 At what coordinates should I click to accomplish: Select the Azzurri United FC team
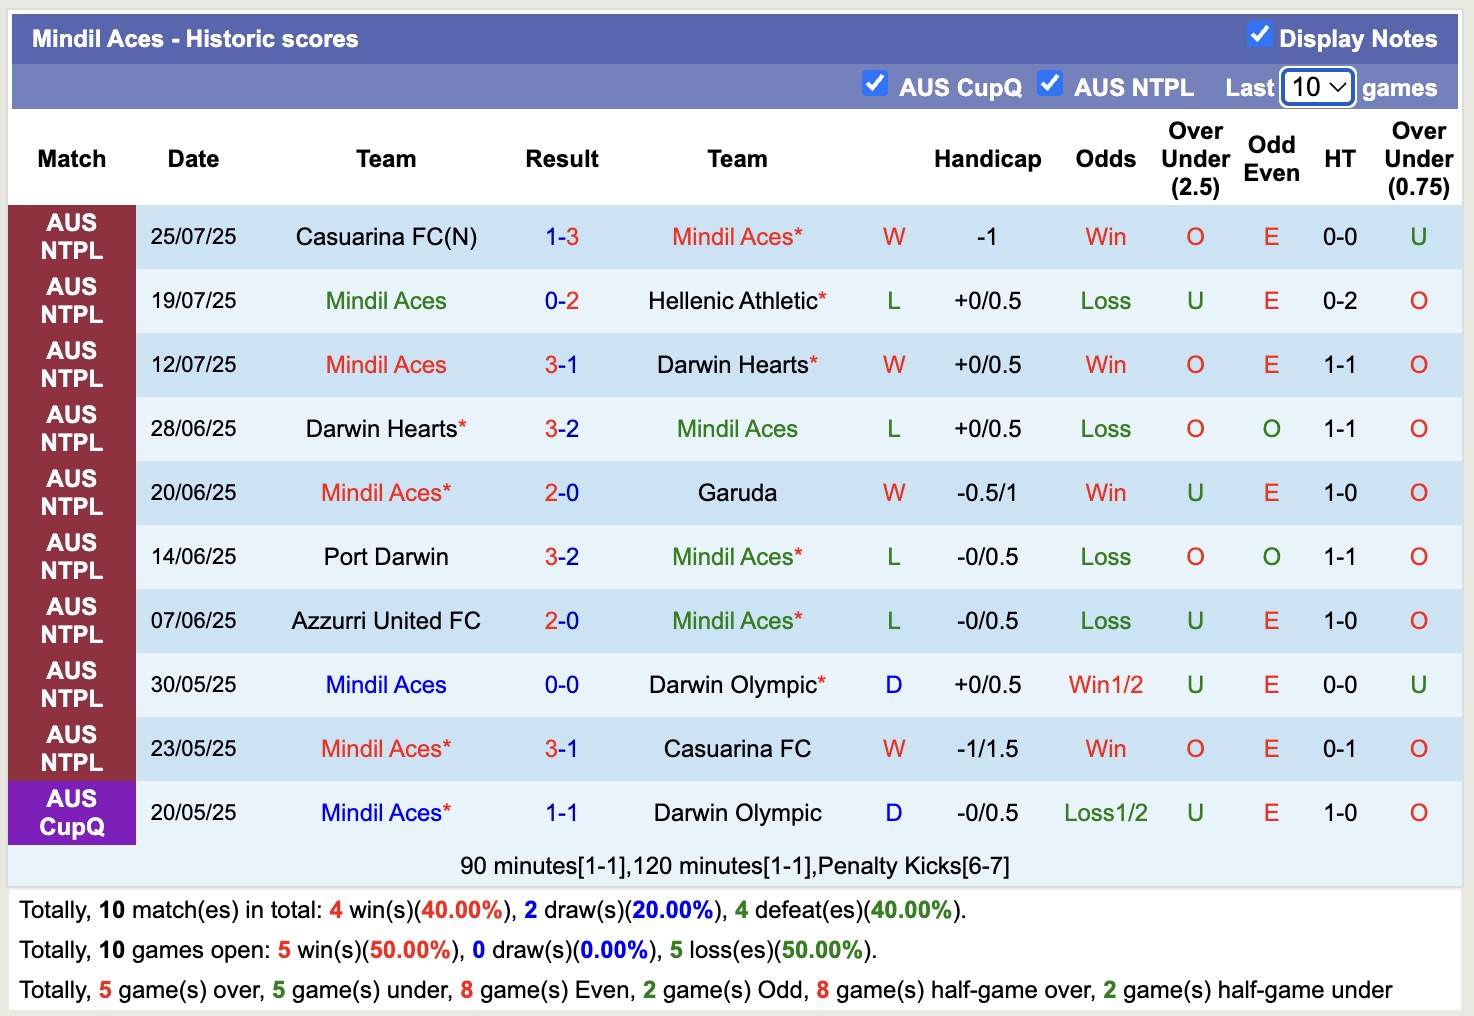click(386, 621)
